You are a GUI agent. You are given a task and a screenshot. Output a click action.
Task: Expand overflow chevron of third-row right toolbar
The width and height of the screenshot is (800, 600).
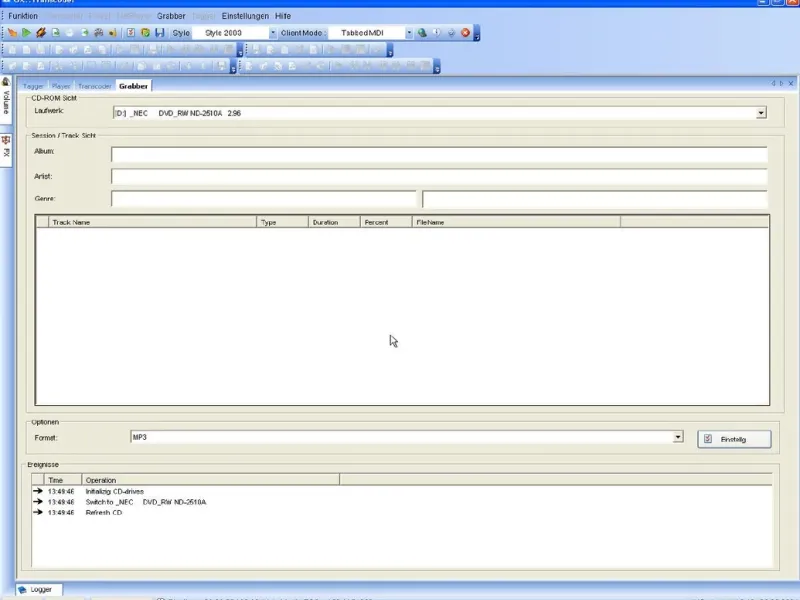coord(437,66)
